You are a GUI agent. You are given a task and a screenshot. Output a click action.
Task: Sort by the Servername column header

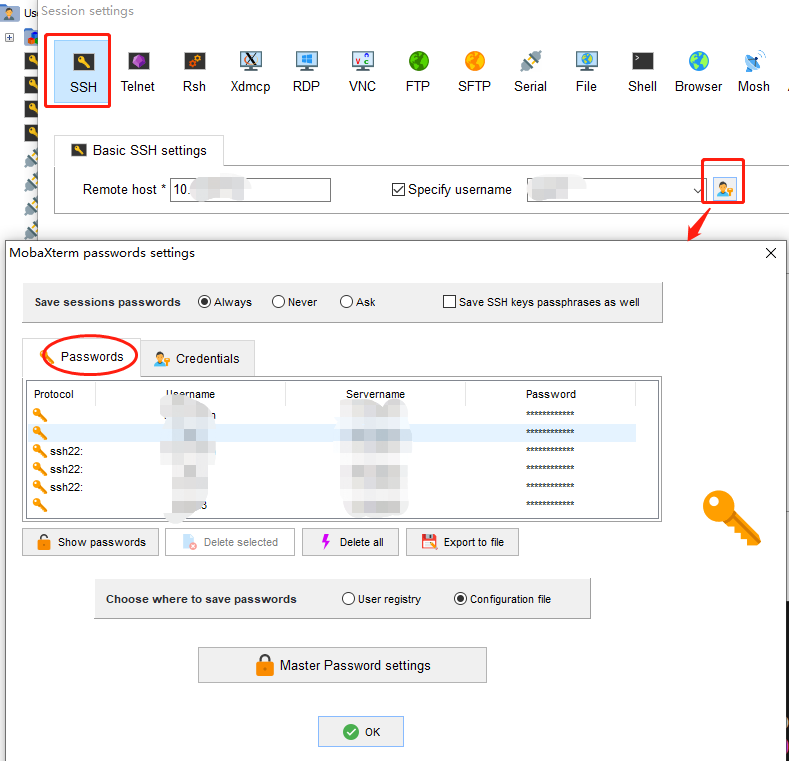[x=375, y=394]
